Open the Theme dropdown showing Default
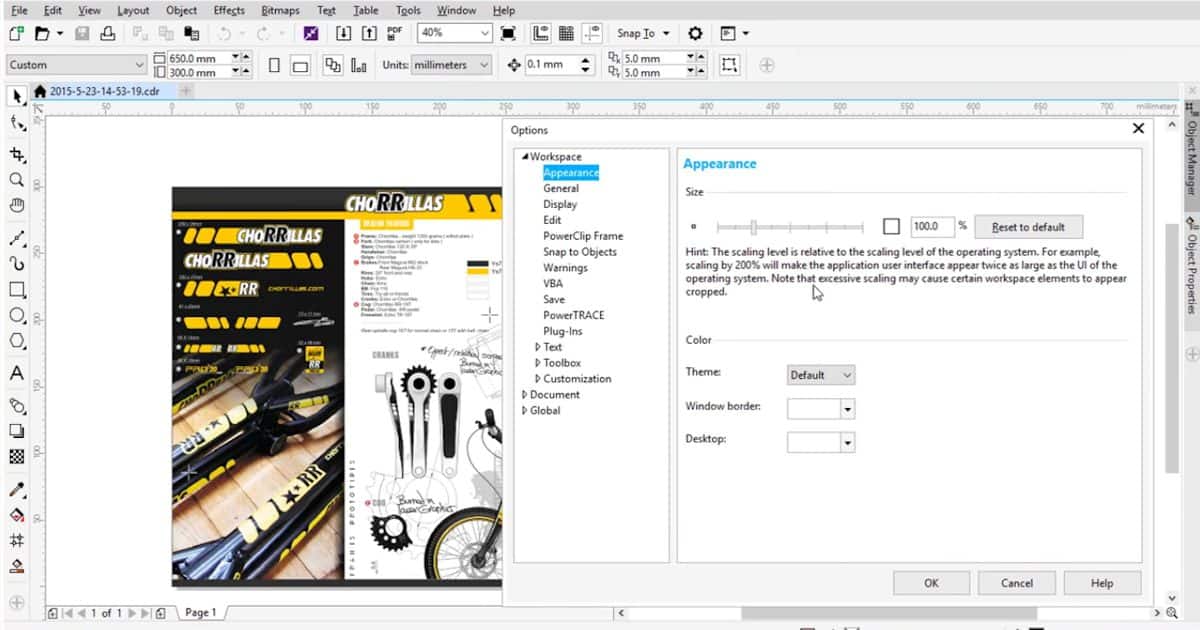 tap(820, 374)
